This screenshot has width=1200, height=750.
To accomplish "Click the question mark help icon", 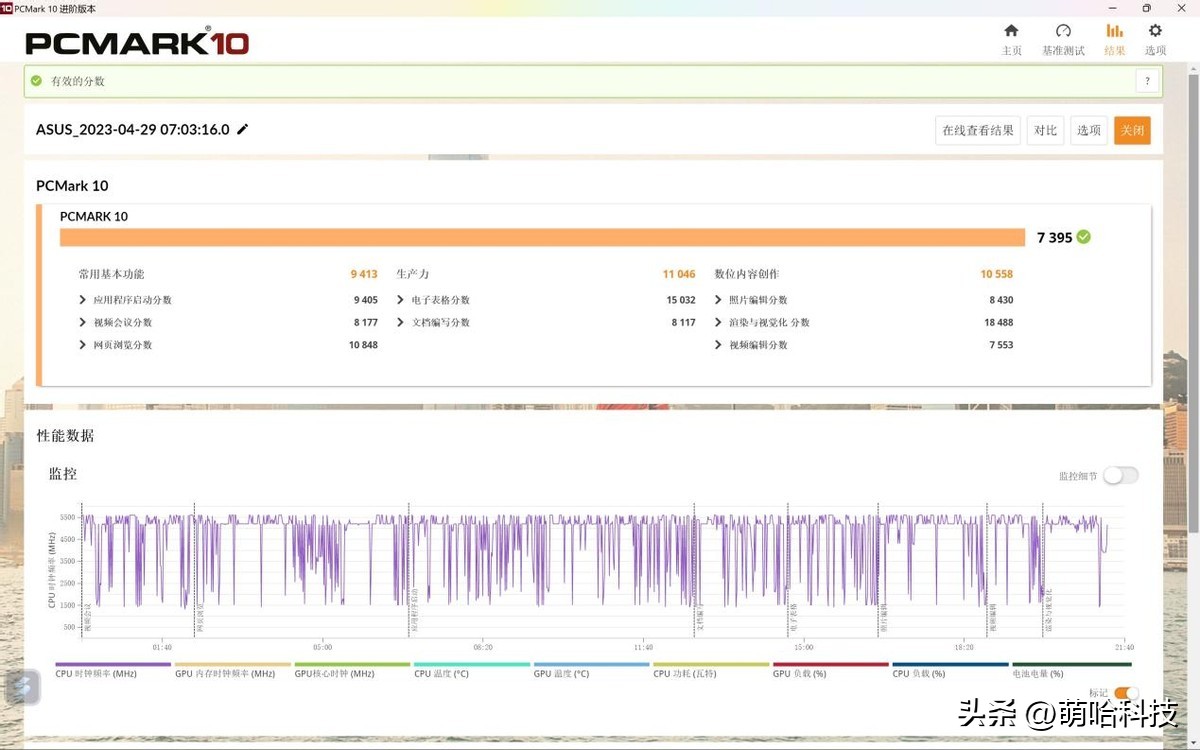I will point(1147,81).
